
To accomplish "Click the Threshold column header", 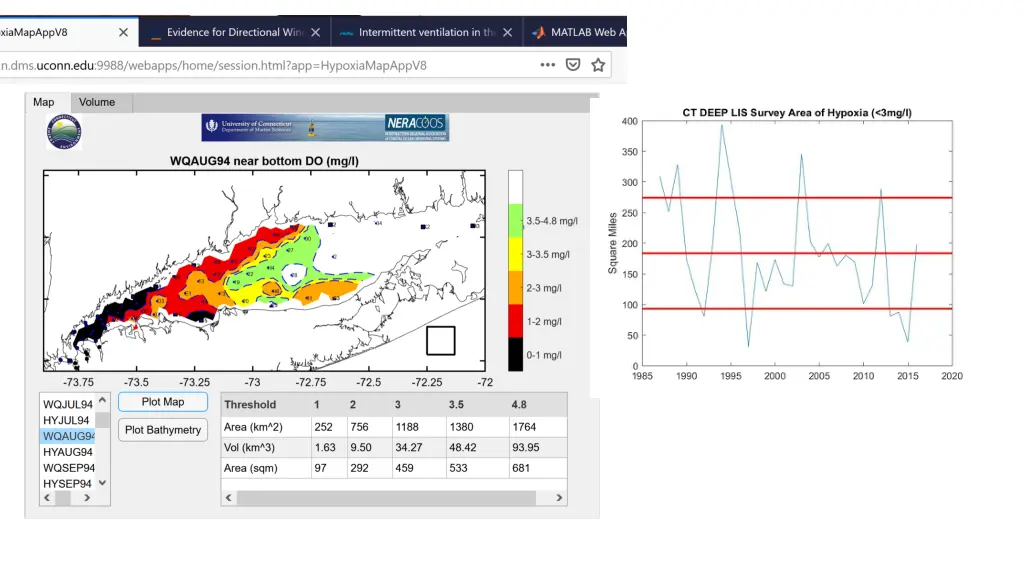I will pos(250,404).
